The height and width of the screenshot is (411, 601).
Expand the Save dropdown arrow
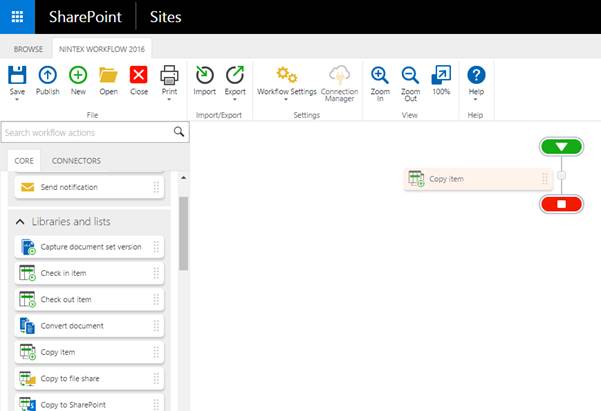tap(17, 100)
